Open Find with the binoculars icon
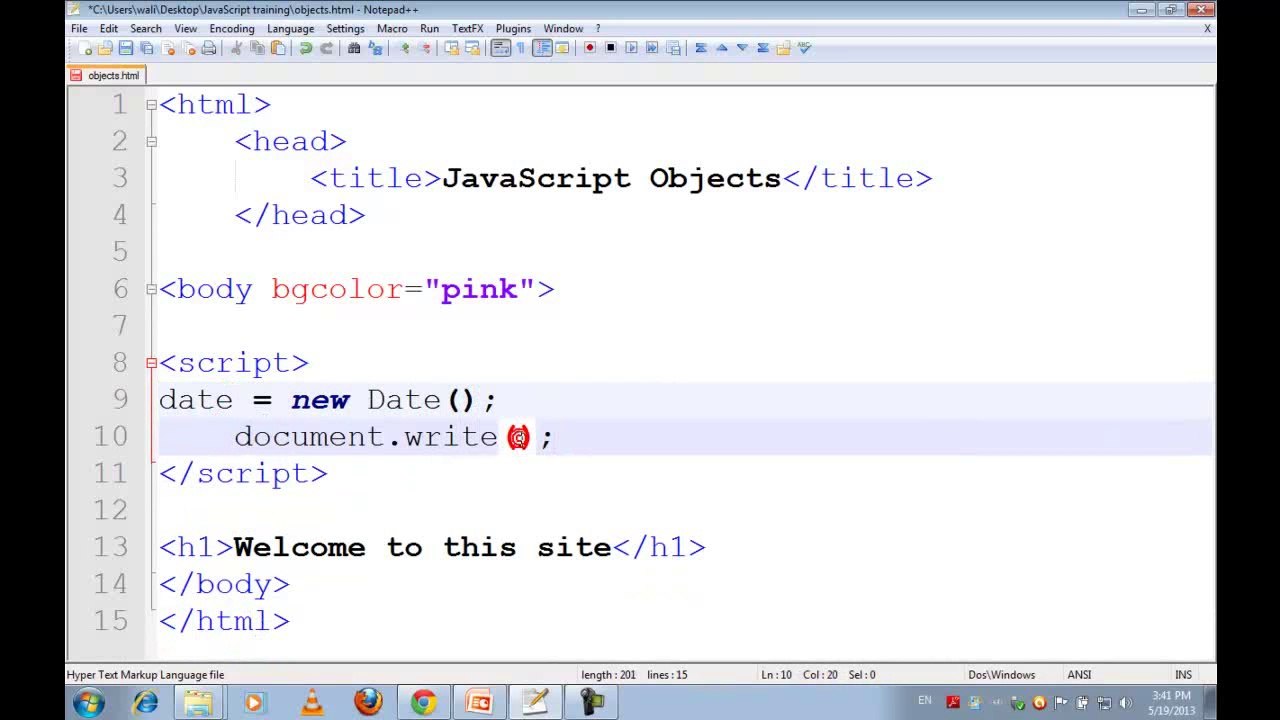The image size is (1280, 720). click(354, 48)
